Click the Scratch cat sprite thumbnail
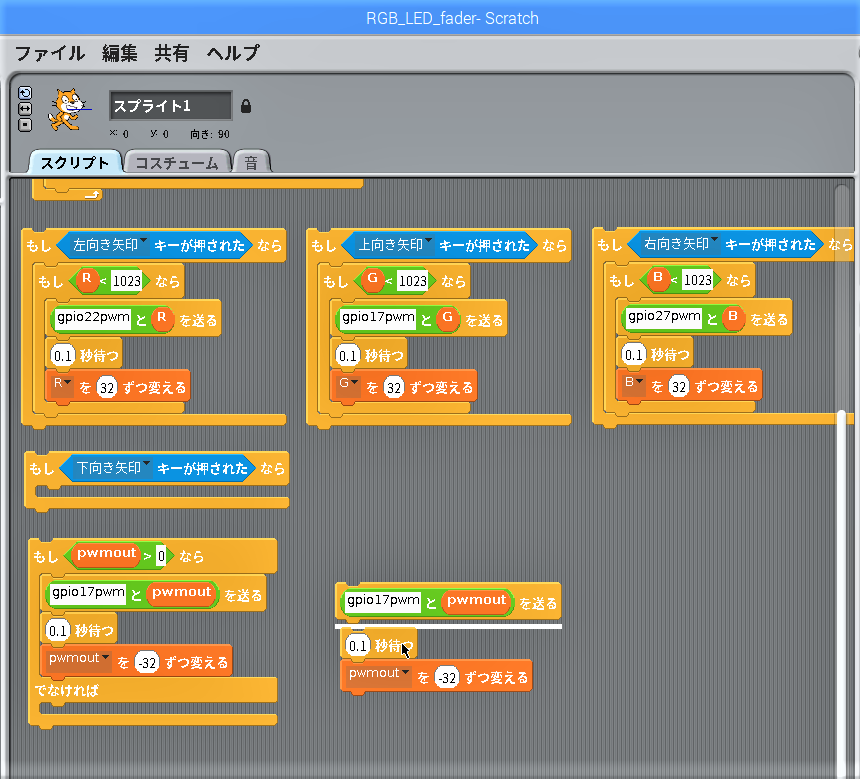The image size is (860, 779). pyautogui.click(x=67, y=110)
